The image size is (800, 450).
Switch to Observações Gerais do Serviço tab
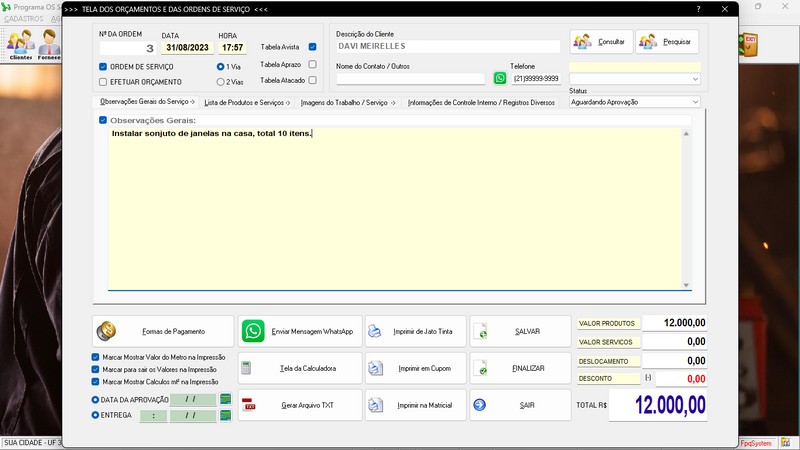tap(147, 102)
